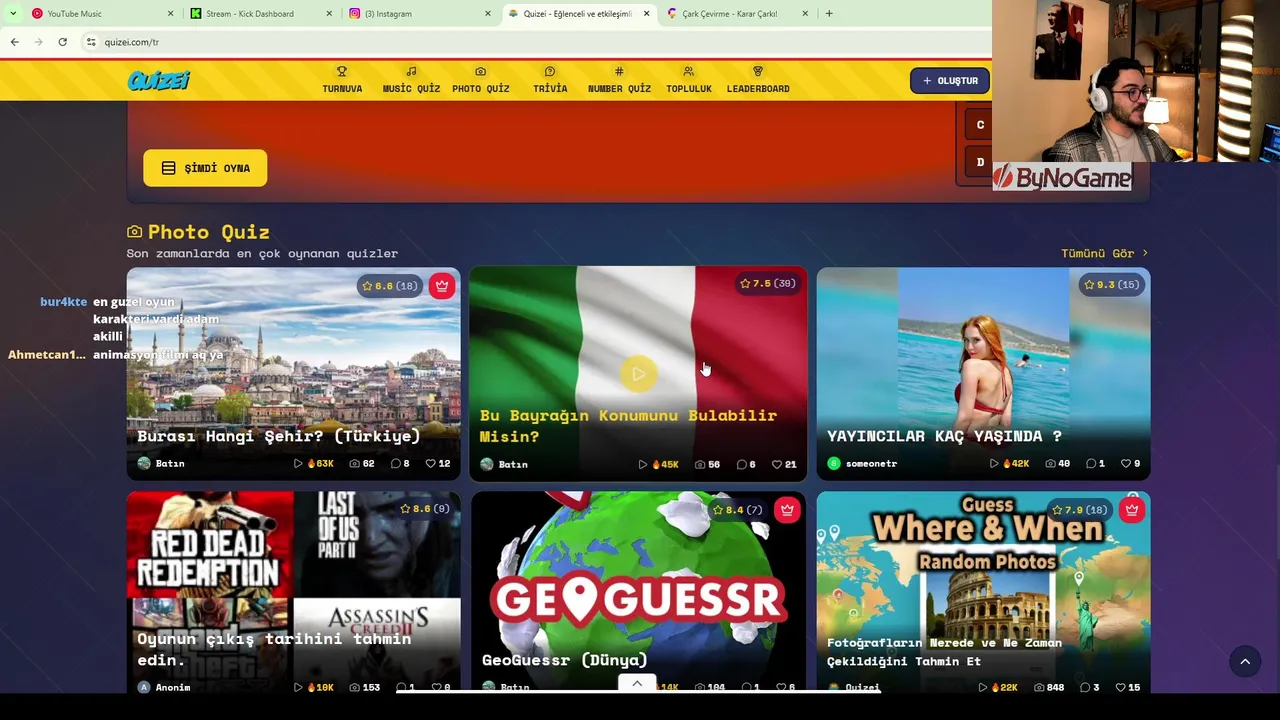This screenshot has width=1280, height=720.
Task: Click crown badge on Where & When card
Action: 1131,510
